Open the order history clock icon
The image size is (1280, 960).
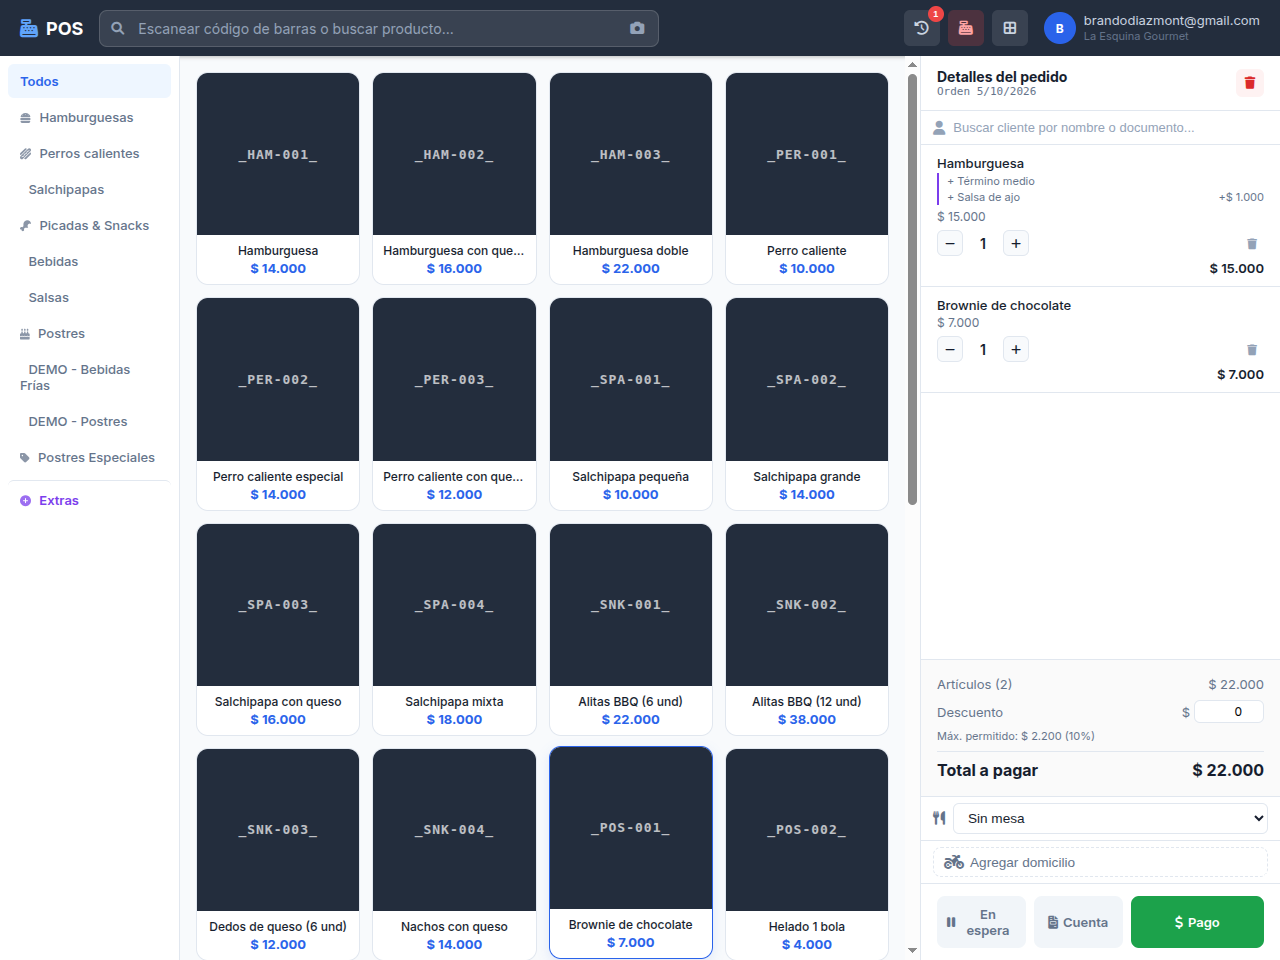pos(922,28)
